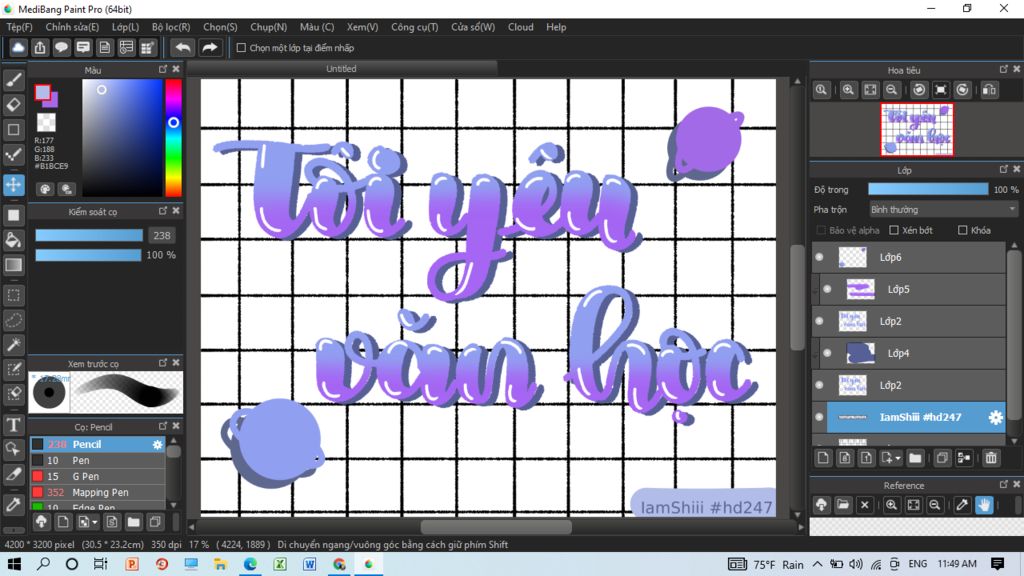Open brush add dropdown arrow in brush panel
The width and height of the screenshot is (1024, 576).
pos(95,522)
